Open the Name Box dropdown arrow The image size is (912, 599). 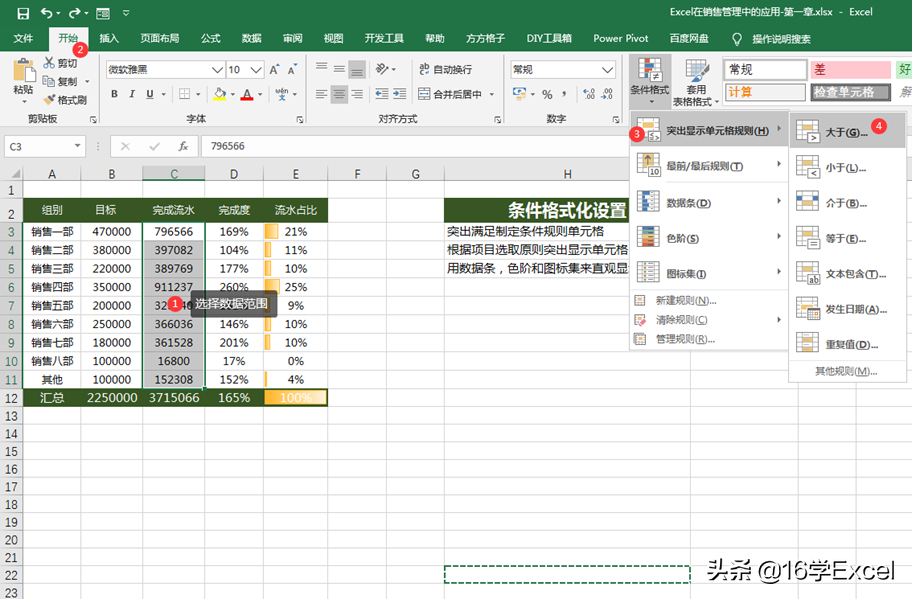(x=77, y=146)
